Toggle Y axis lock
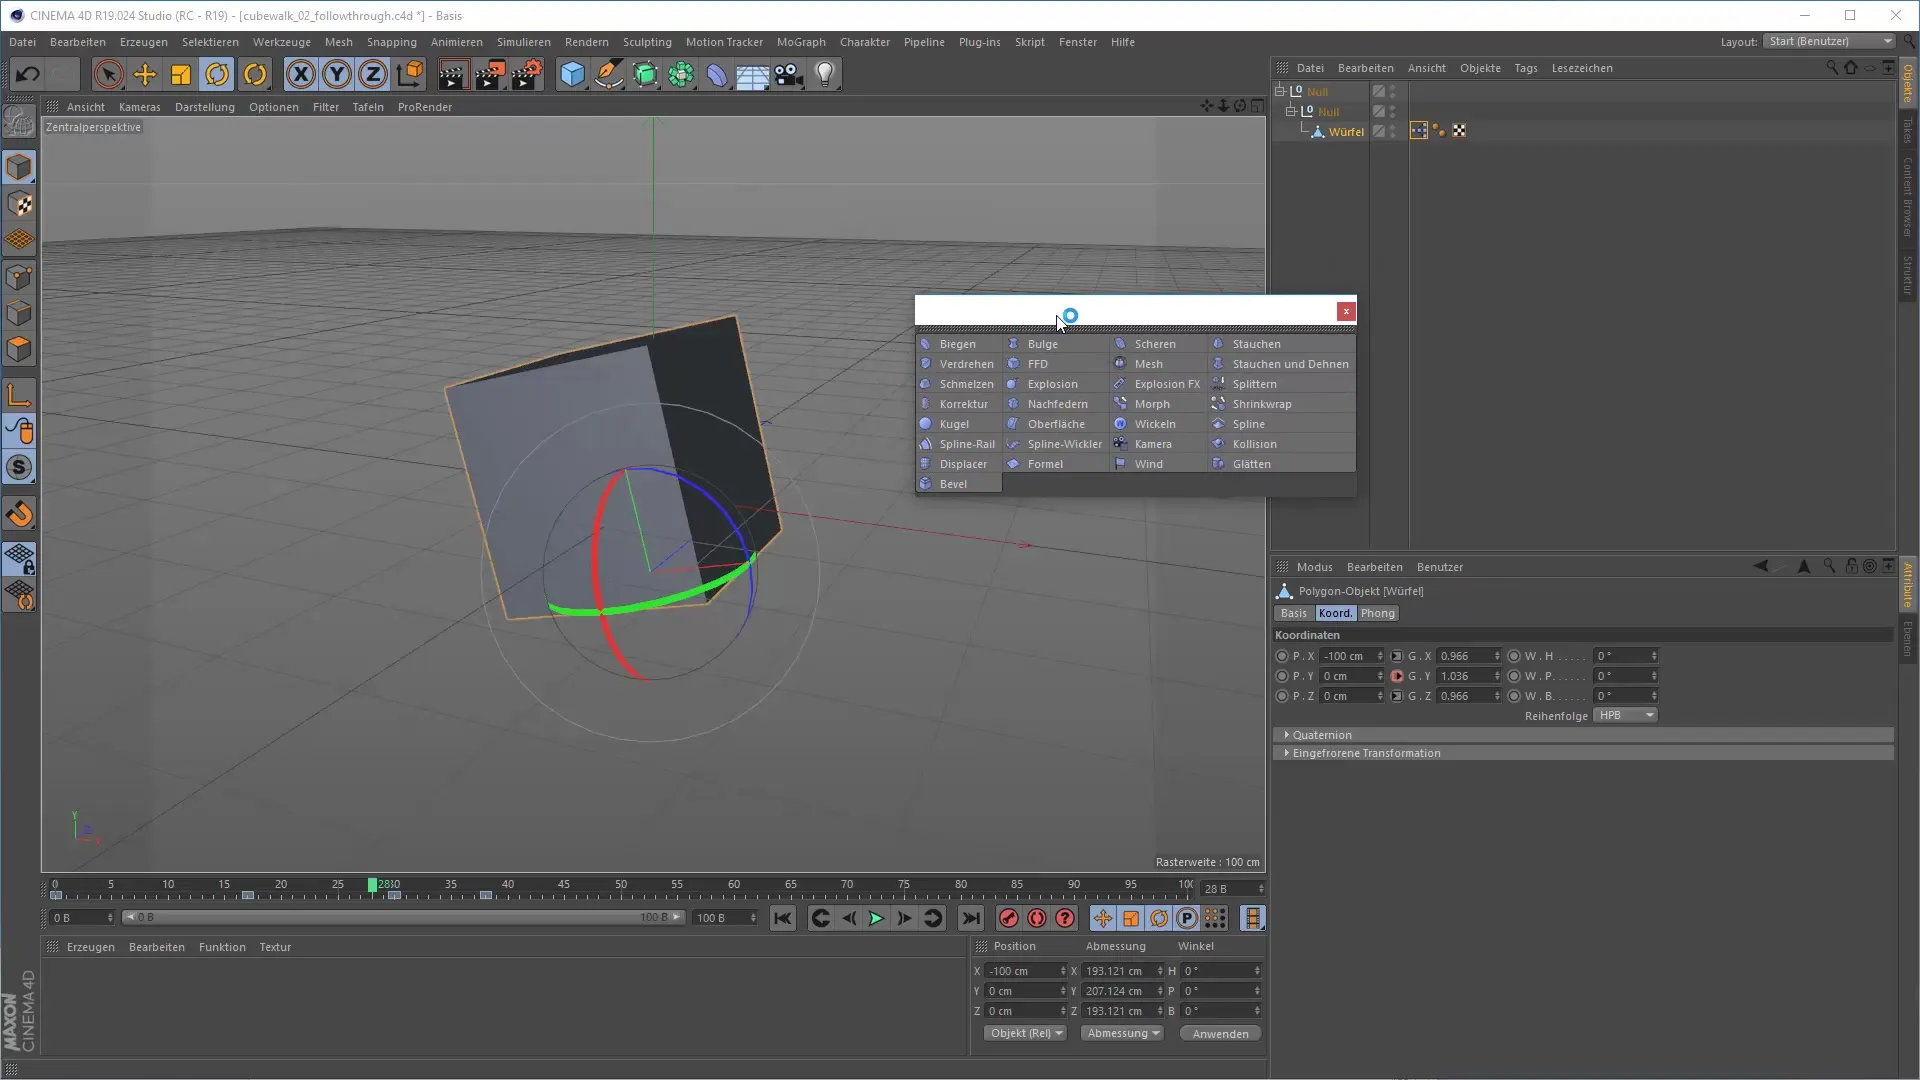This screenshot has height=1080, width=1920. pos(337,74)
